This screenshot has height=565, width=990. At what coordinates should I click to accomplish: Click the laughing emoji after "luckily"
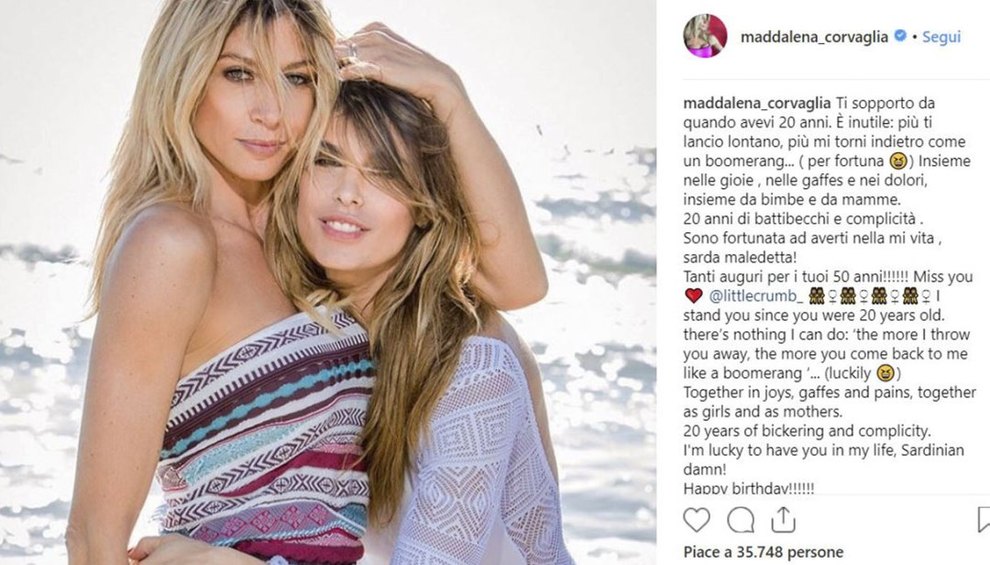pos(886,374)
